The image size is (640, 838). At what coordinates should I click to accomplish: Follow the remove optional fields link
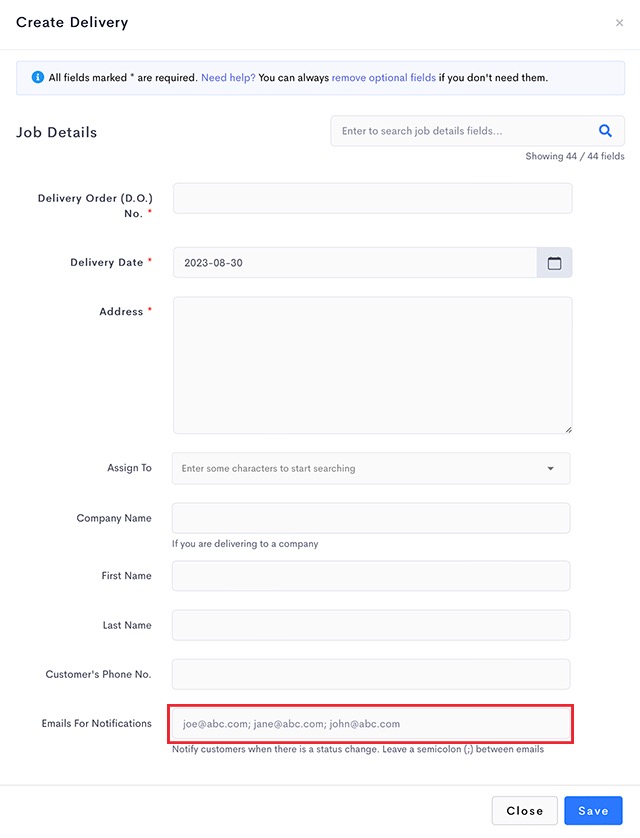coord(384,77)
